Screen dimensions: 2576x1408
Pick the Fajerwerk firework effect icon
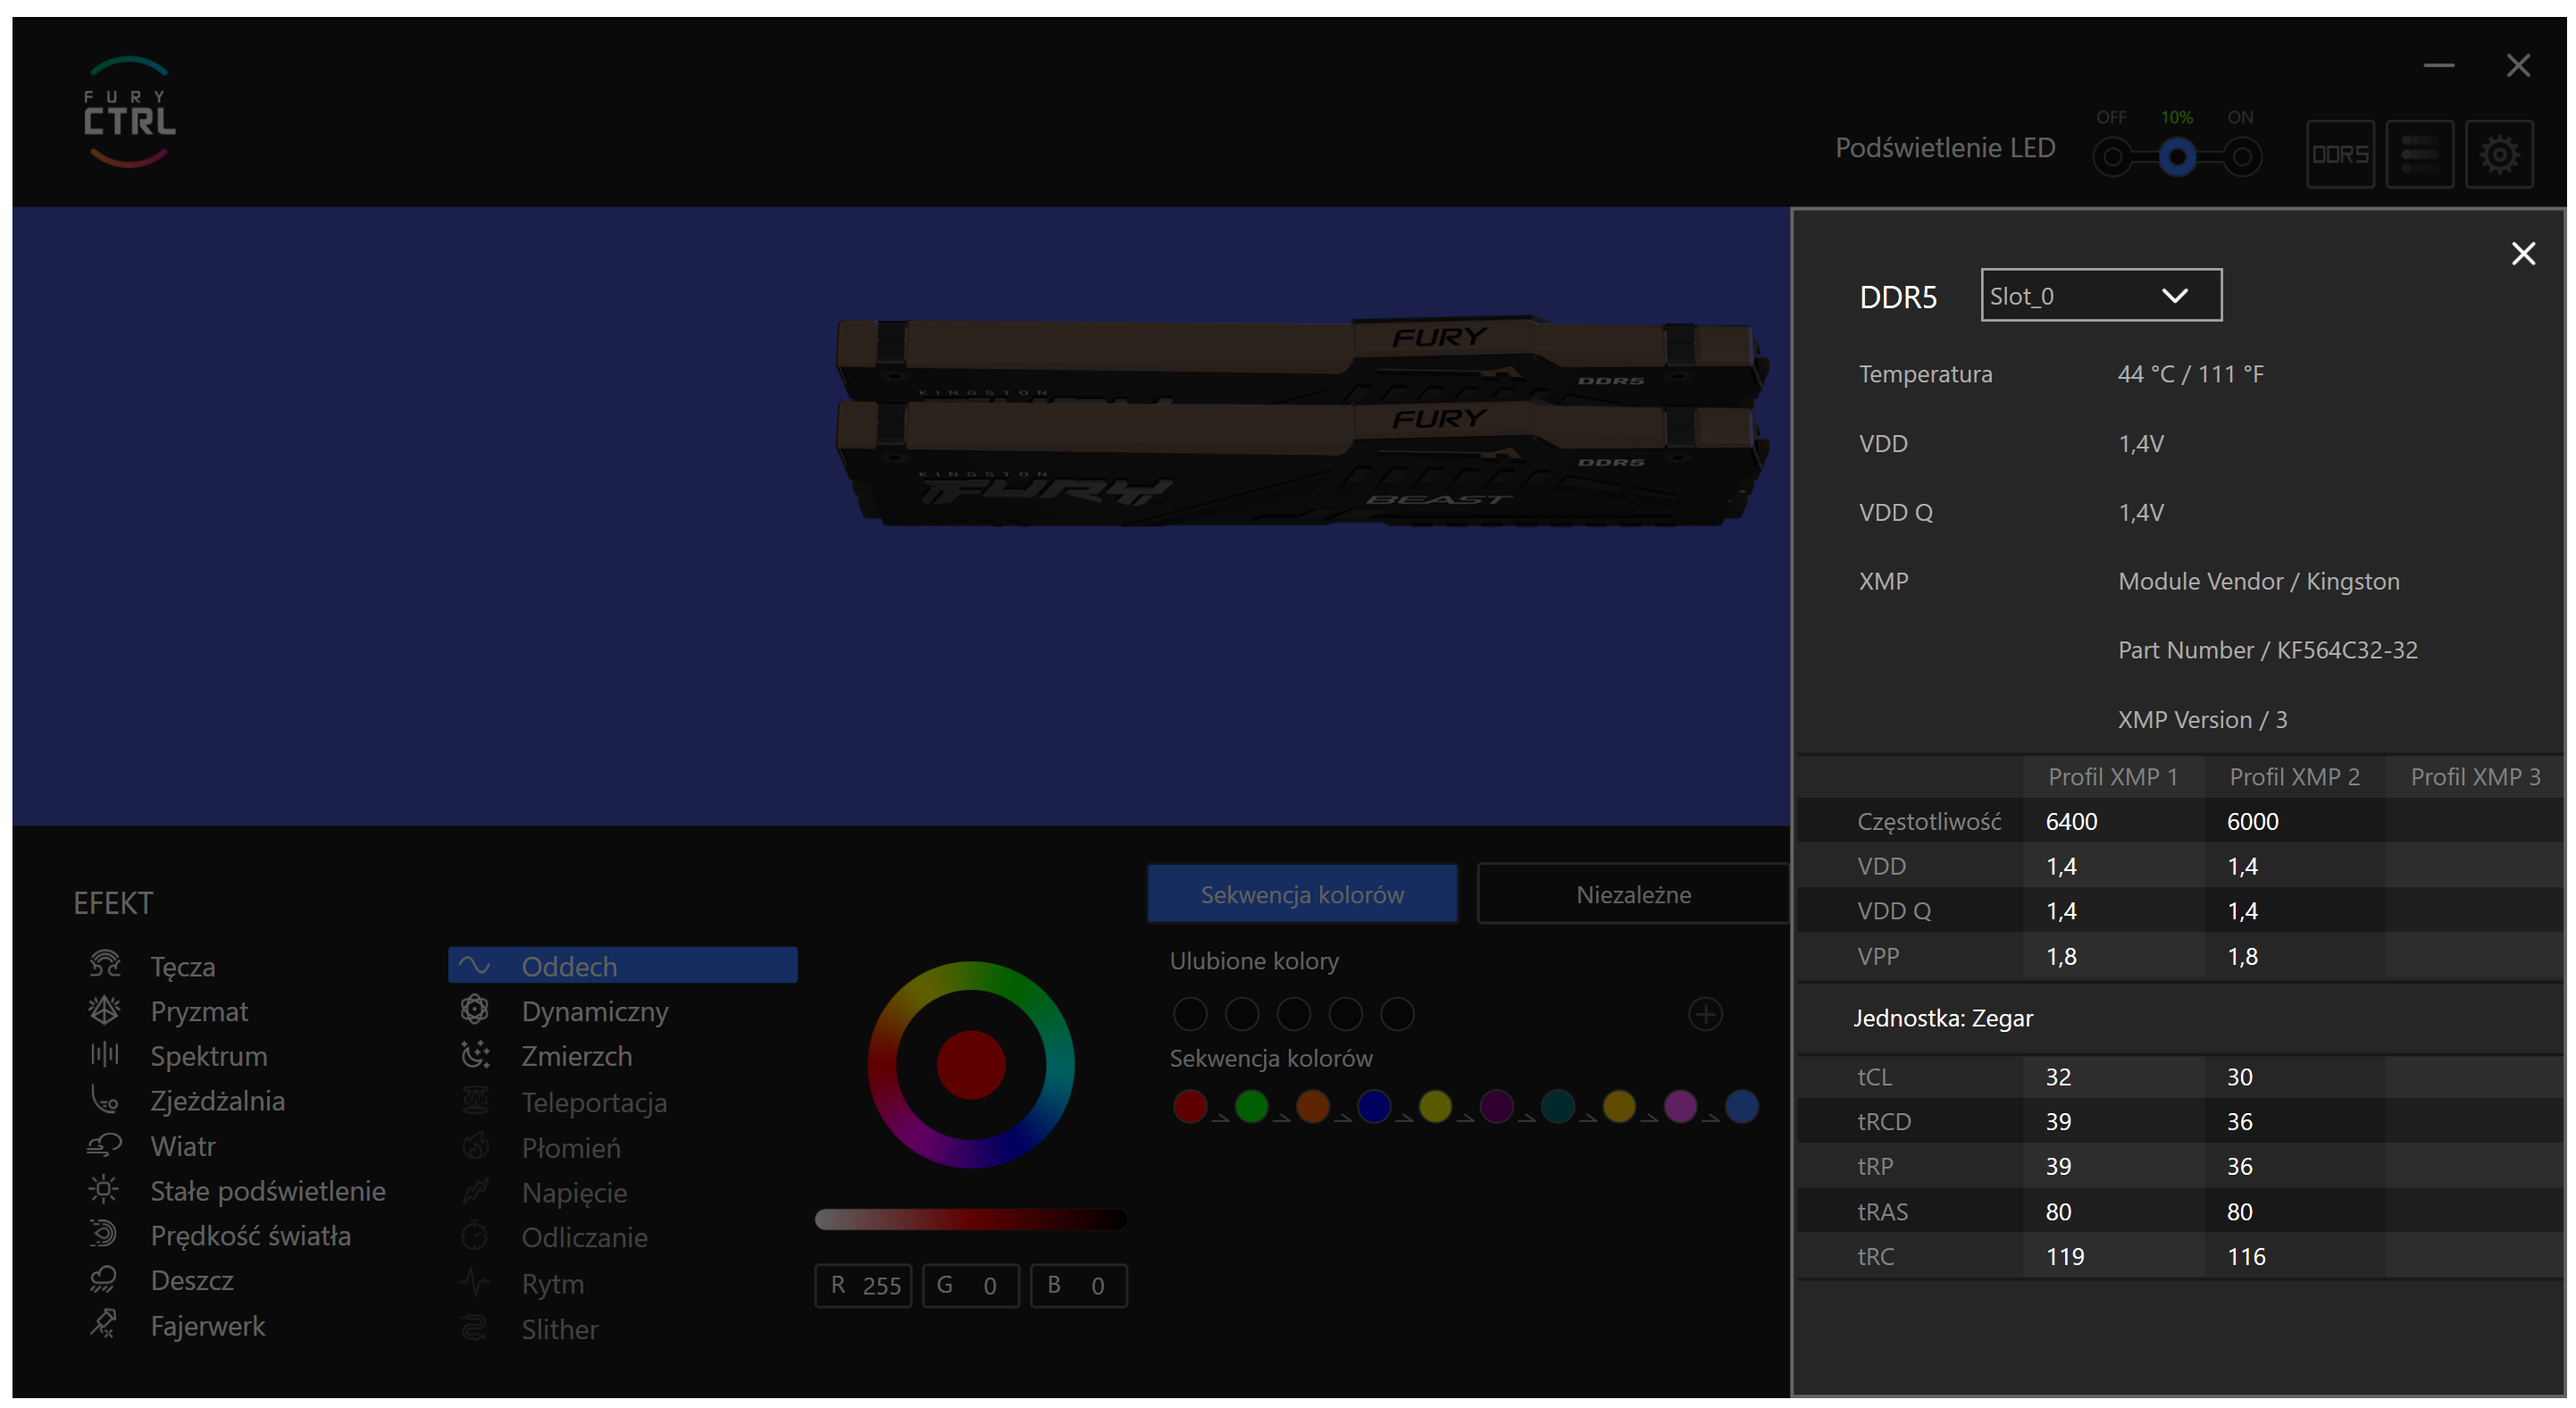click(104, 1324)
